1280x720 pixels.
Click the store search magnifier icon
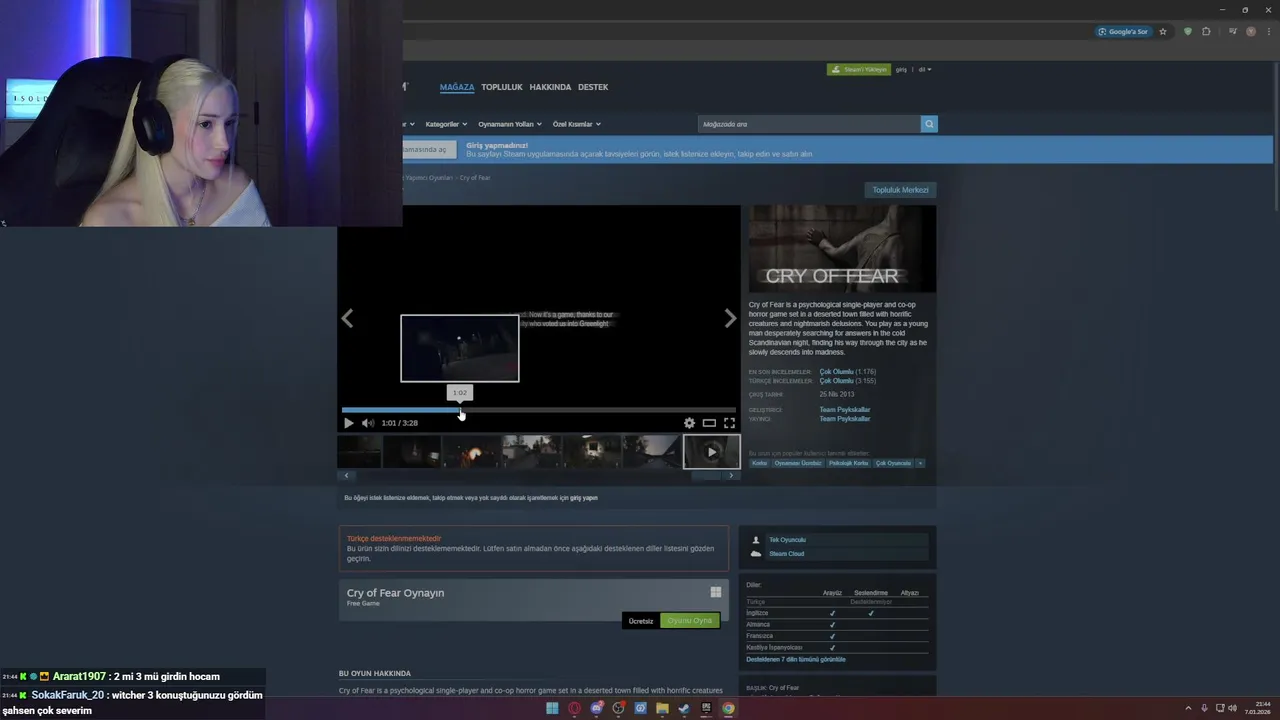tap(929, 124)
